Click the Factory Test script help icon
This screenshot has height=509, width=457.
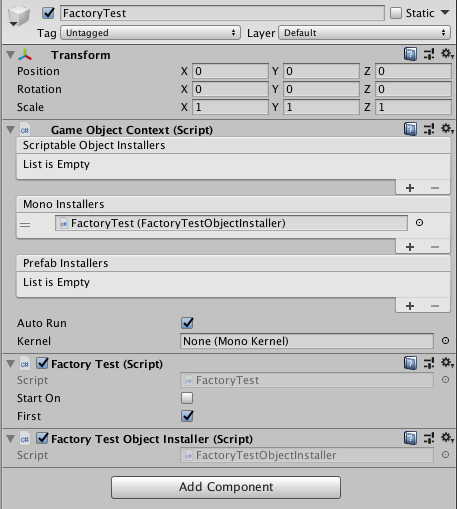pyautogui.click(x=410, y=363)
